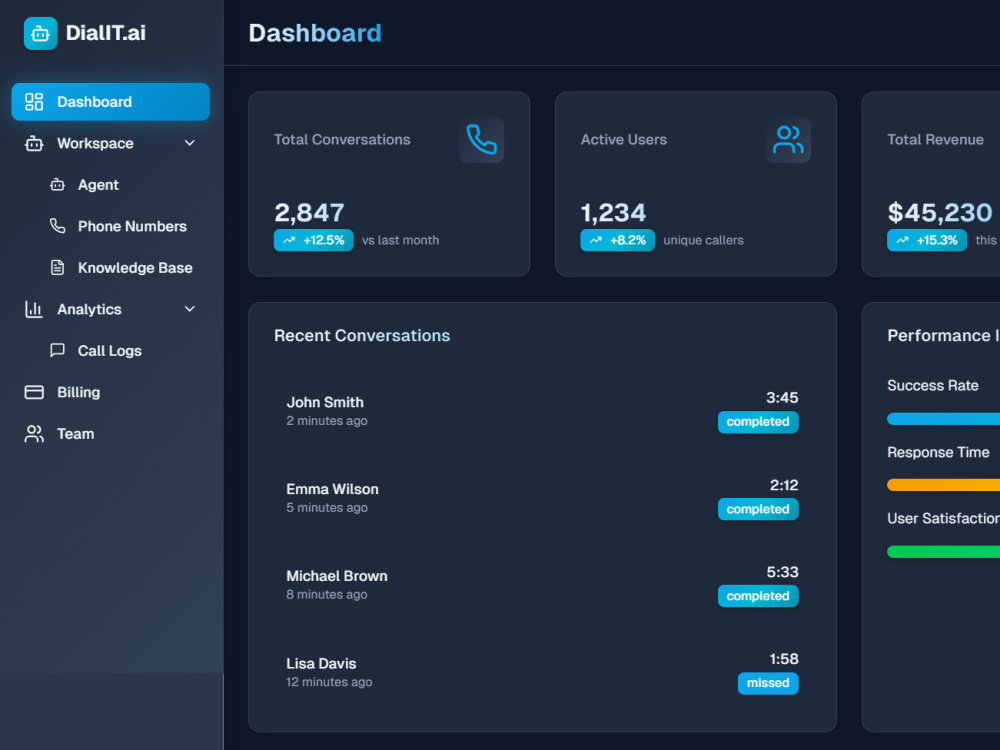This screenshot has height=750, width=1000.
Task: Click Emma Wilson's completed status badge
Action: tap(758, 509)
